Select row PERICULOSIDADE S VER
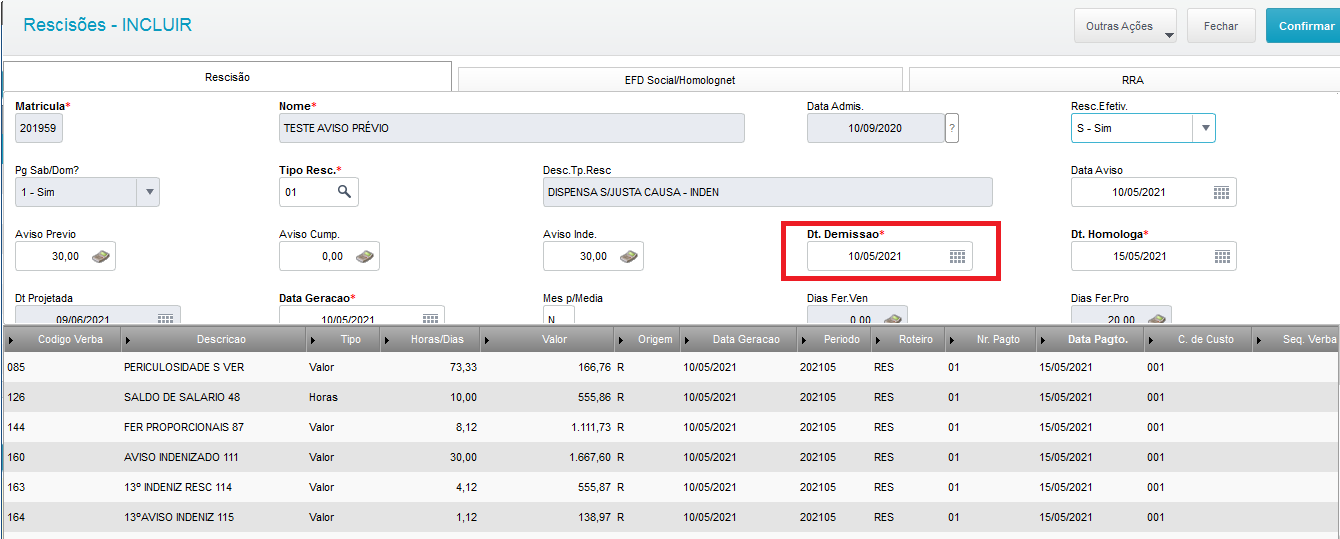This screenshot has width=1340, height=539. 670,367
